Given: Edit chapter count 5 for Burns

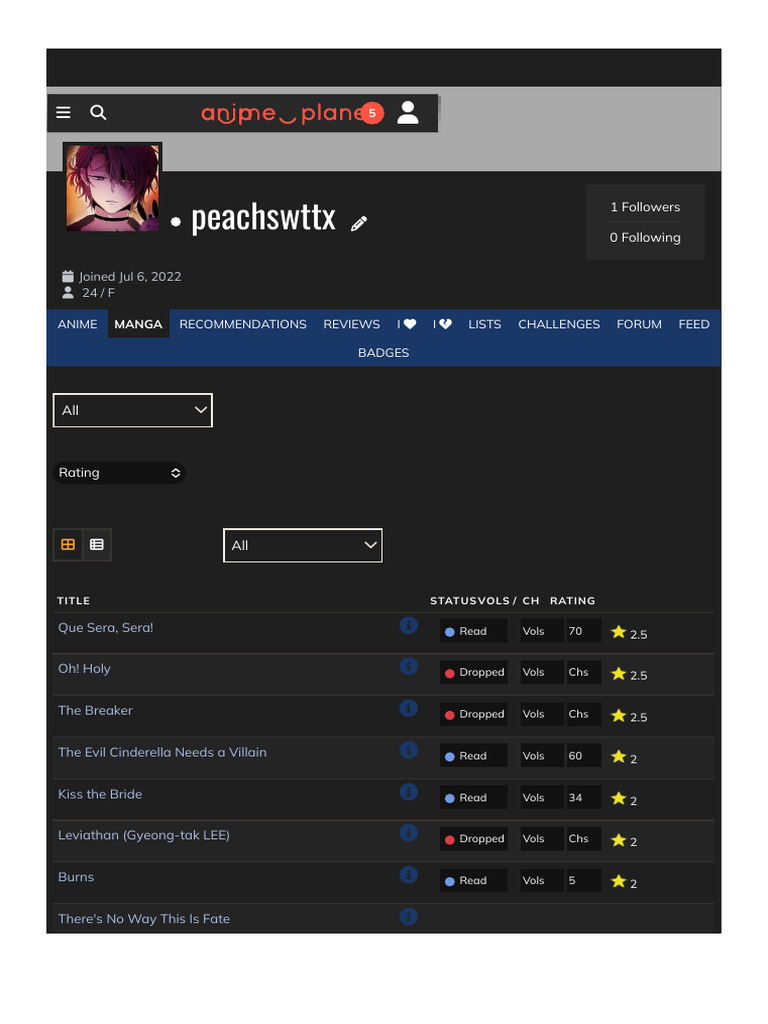Looking at the screenshot, I should coord(583,880).
